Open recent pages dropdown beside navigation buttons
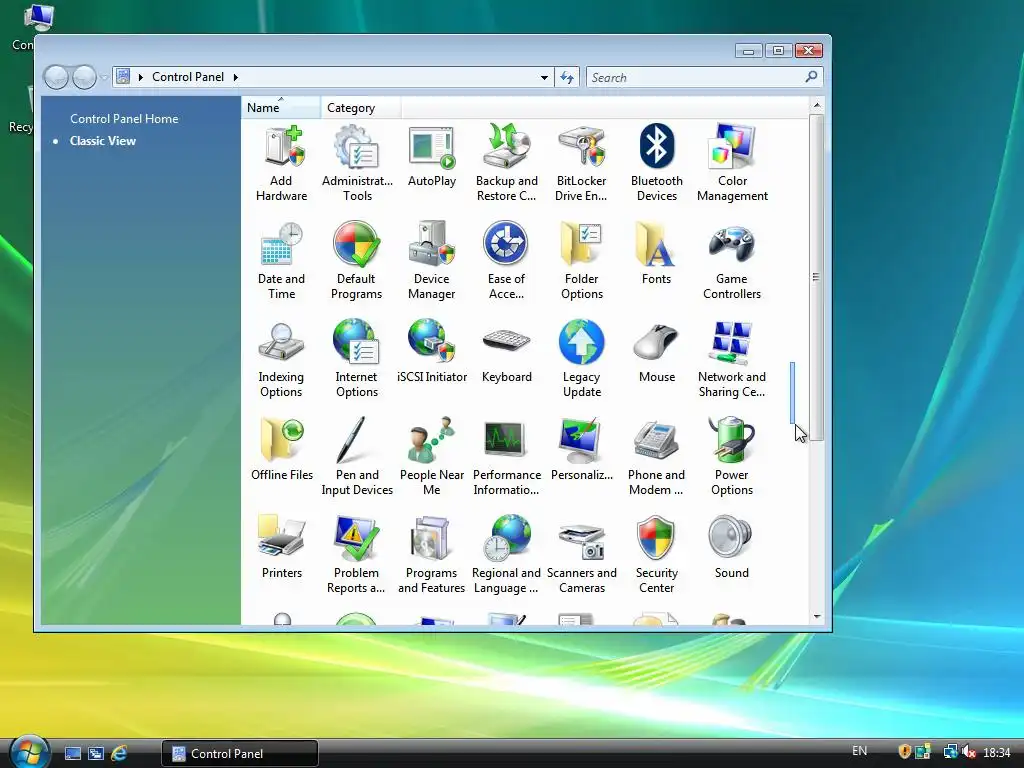This screenshot has height=768, width=1024. 104,78
